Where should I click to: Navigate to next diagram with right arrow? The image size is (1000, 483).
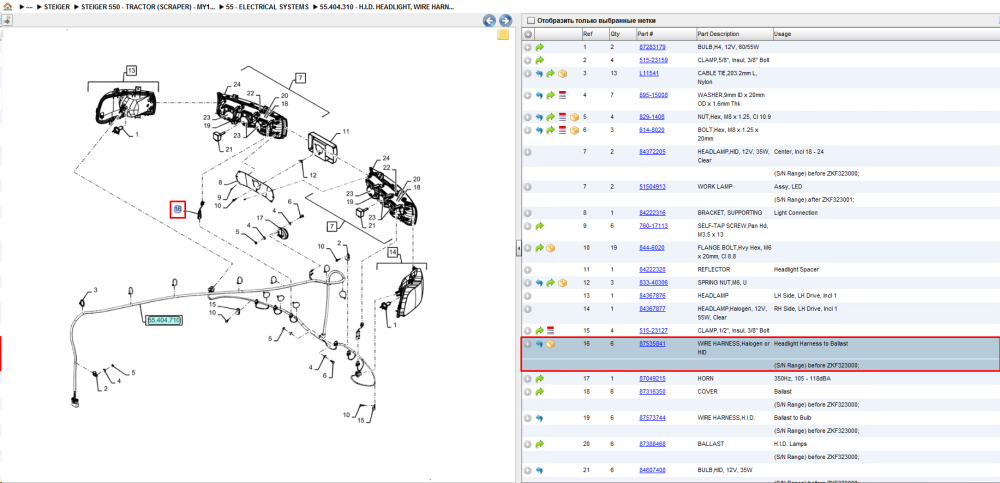tap(504, 20)
